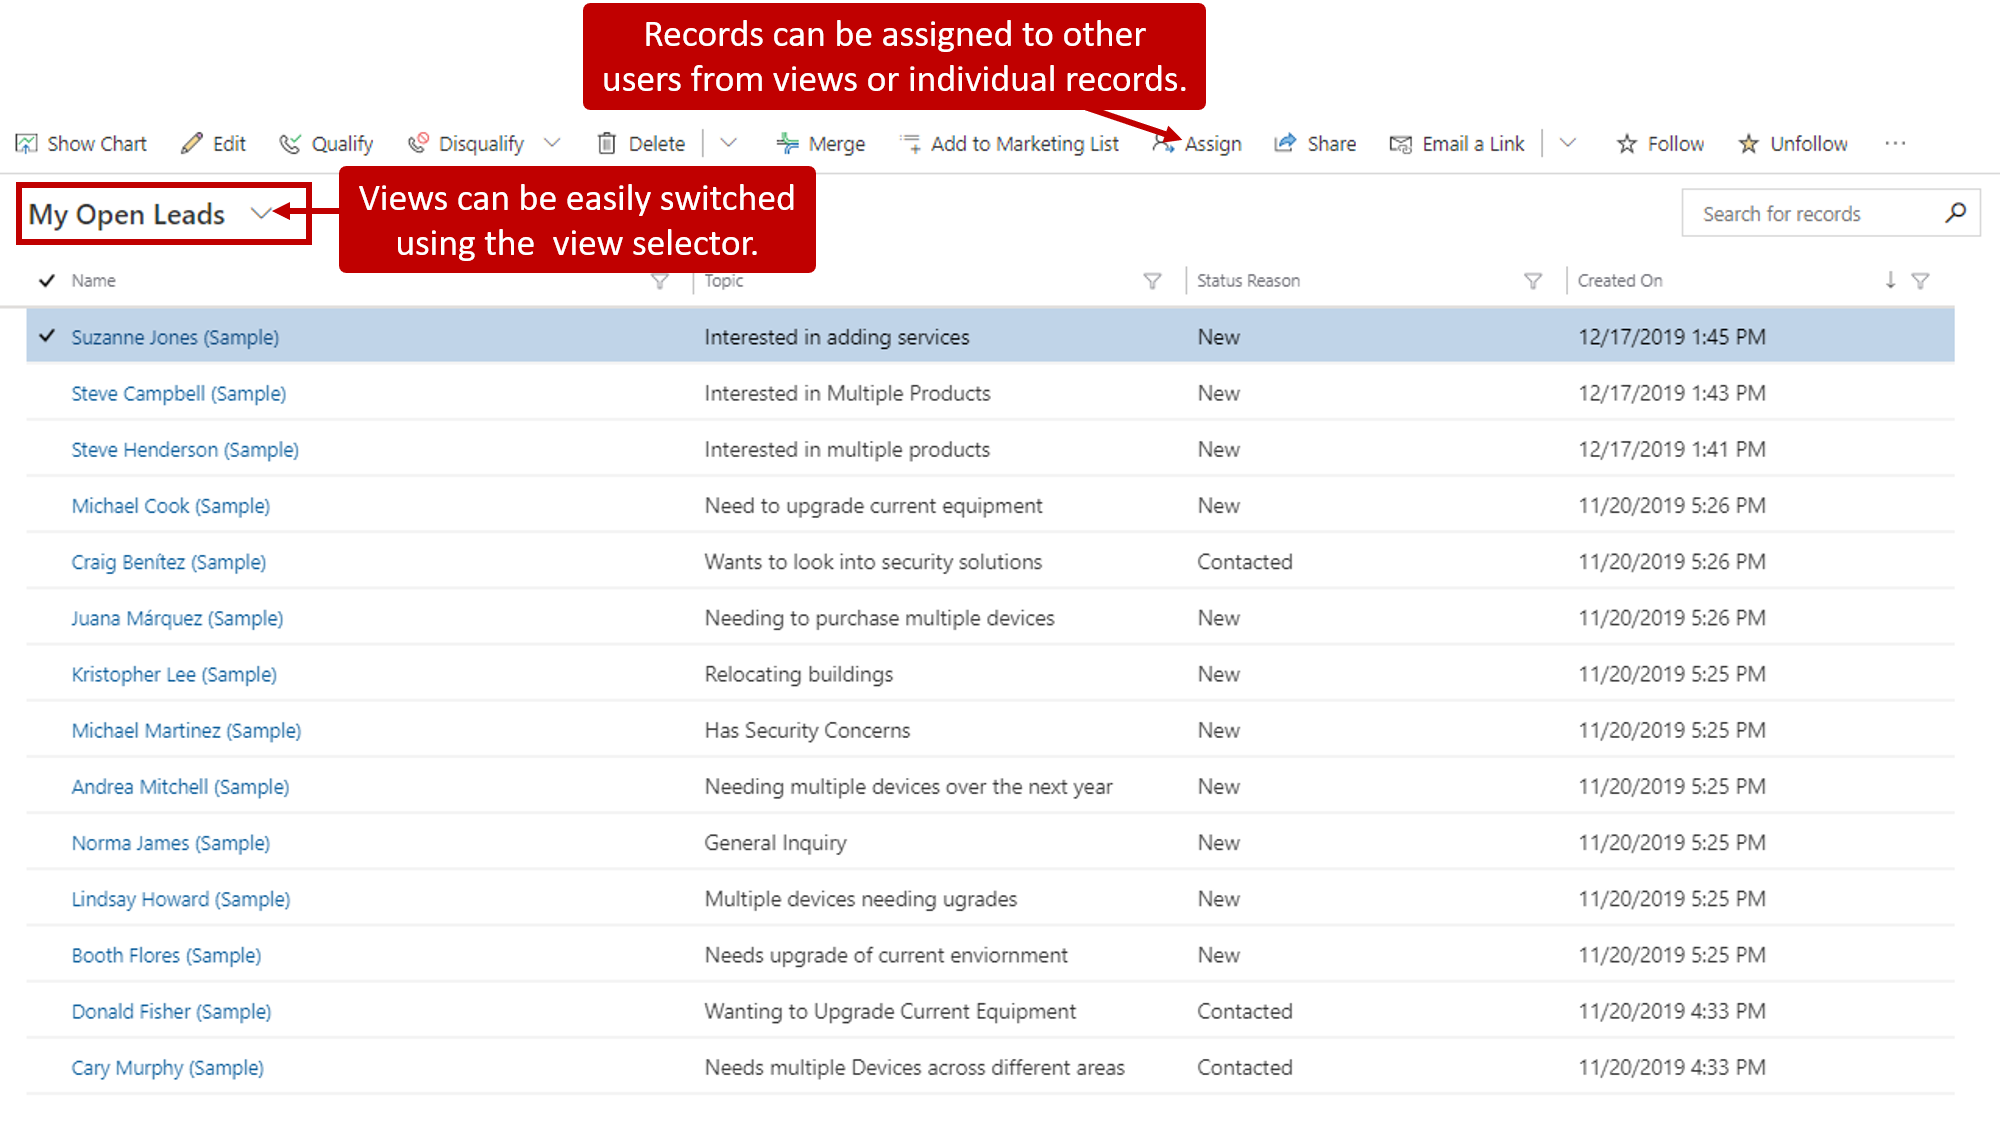This screenshot has width=2000, height=1131.
Task: Click 'General Inquiry' topic cell
Action: pos(775,843)
